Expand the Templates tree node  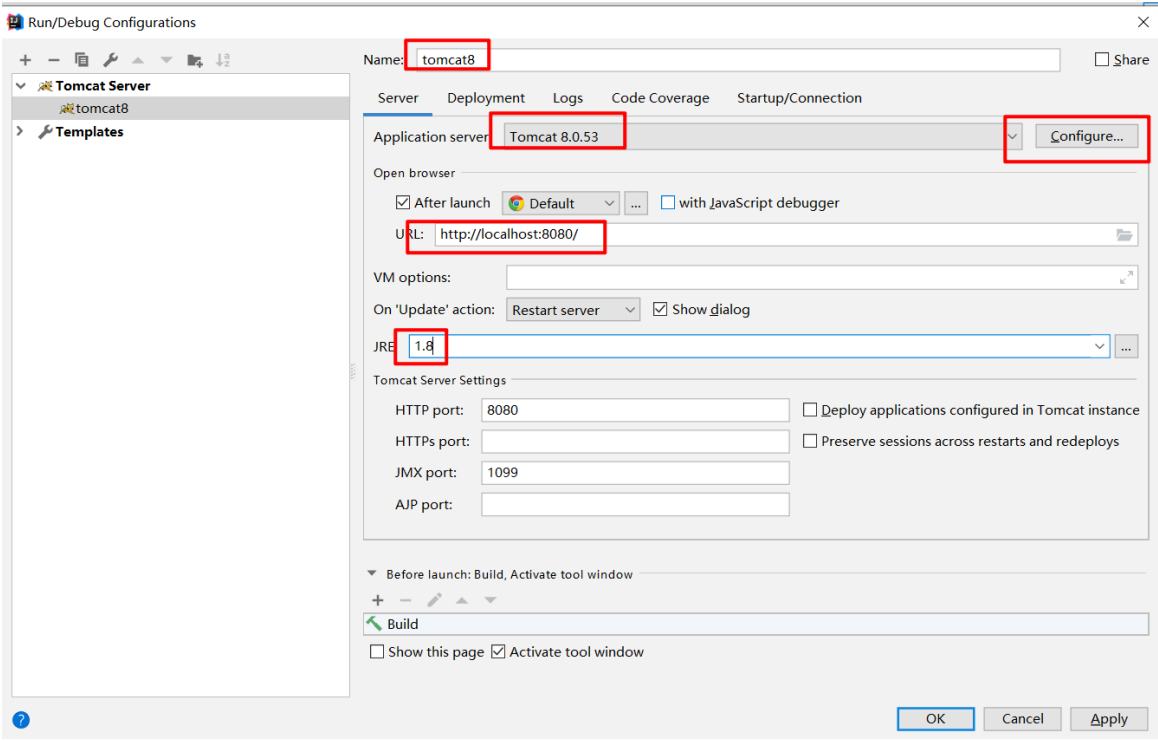point(21,132)
